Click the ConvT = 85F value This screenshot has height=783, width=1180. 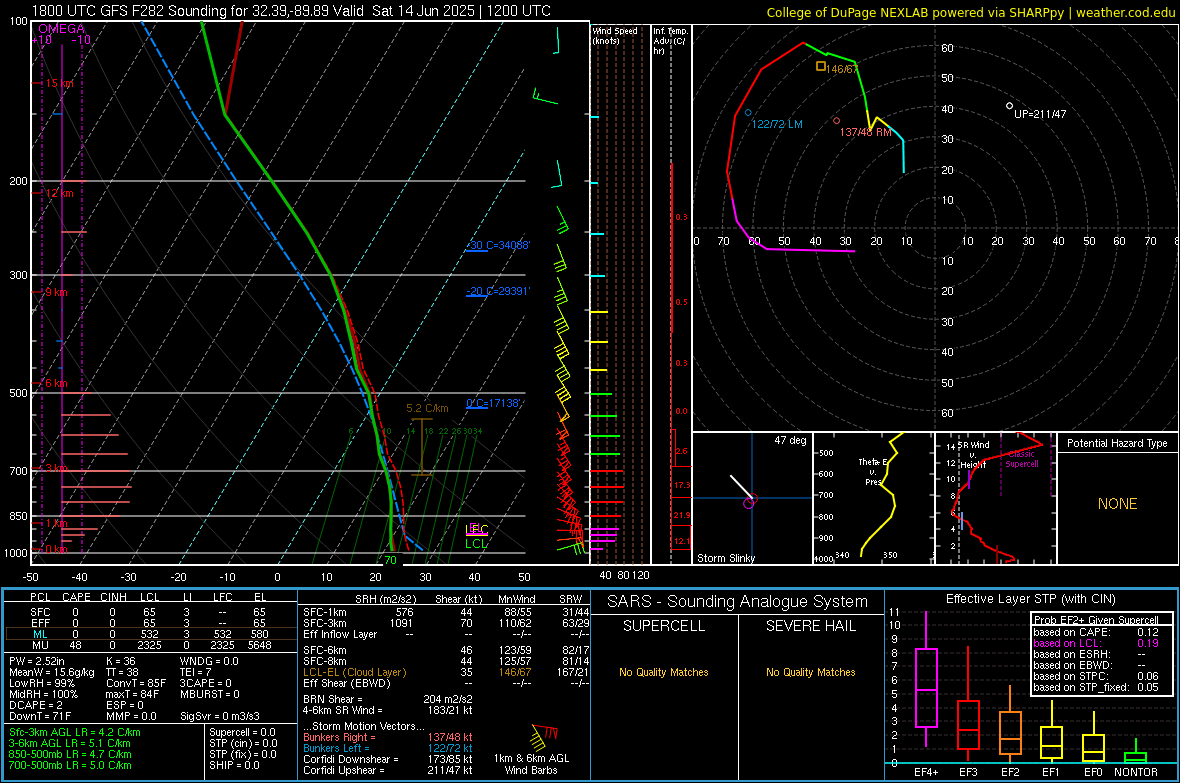coord(136,684)
